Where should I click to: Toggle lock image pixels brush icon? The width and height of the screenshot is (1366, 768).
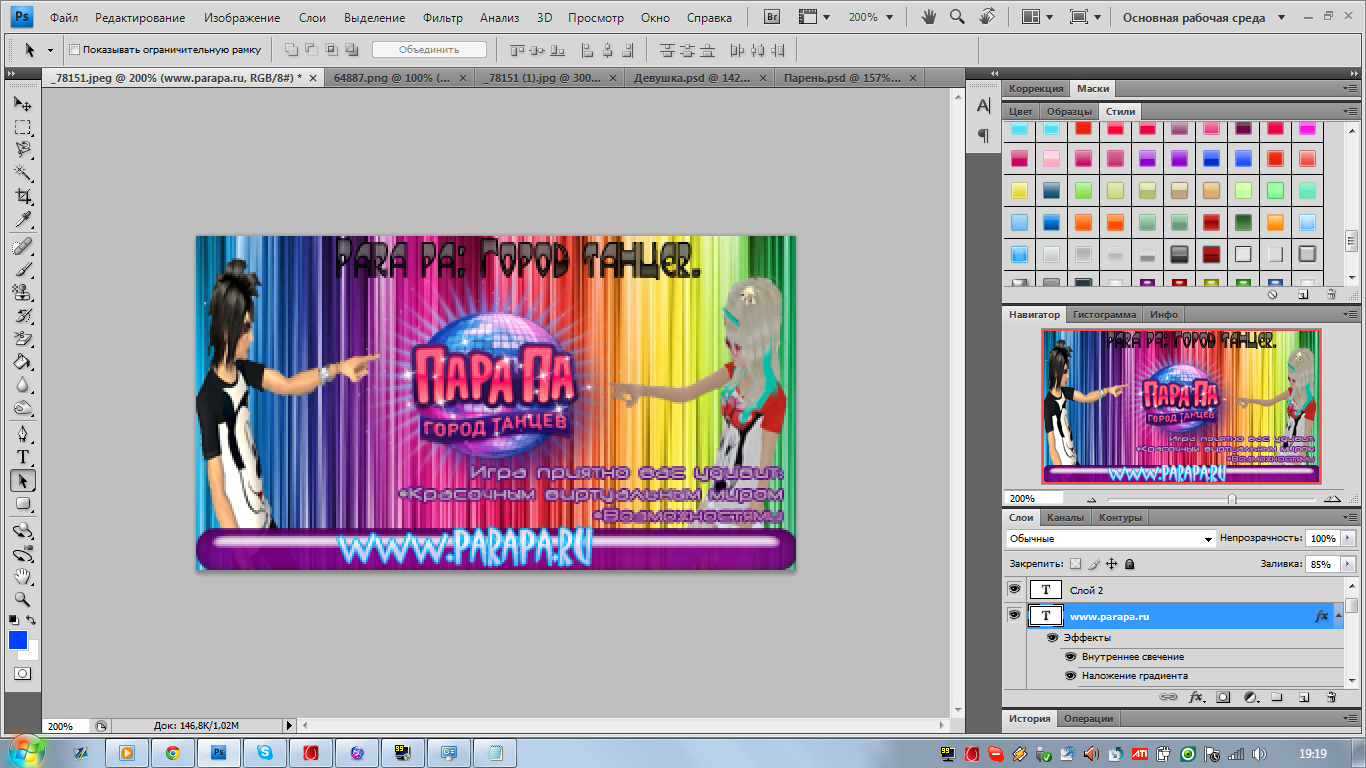coord(1093,564)
